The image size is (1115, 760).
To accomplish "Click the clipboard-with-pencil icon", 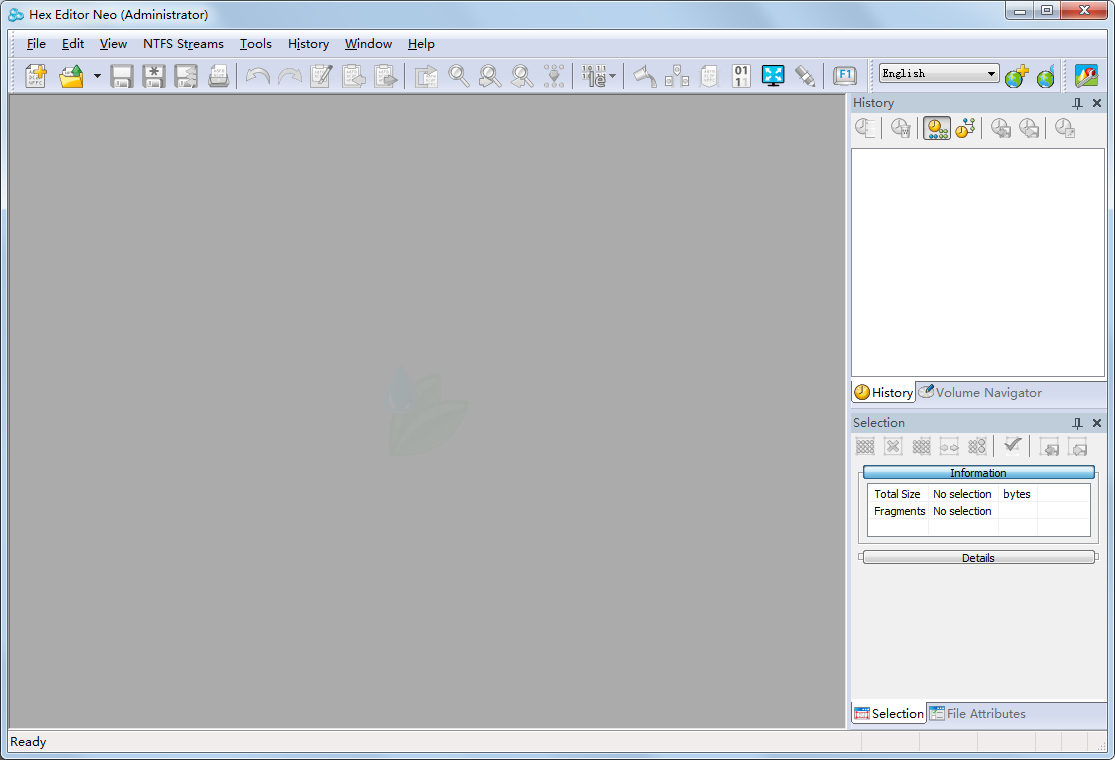I will pyautogui.click(x=321, y=75).
